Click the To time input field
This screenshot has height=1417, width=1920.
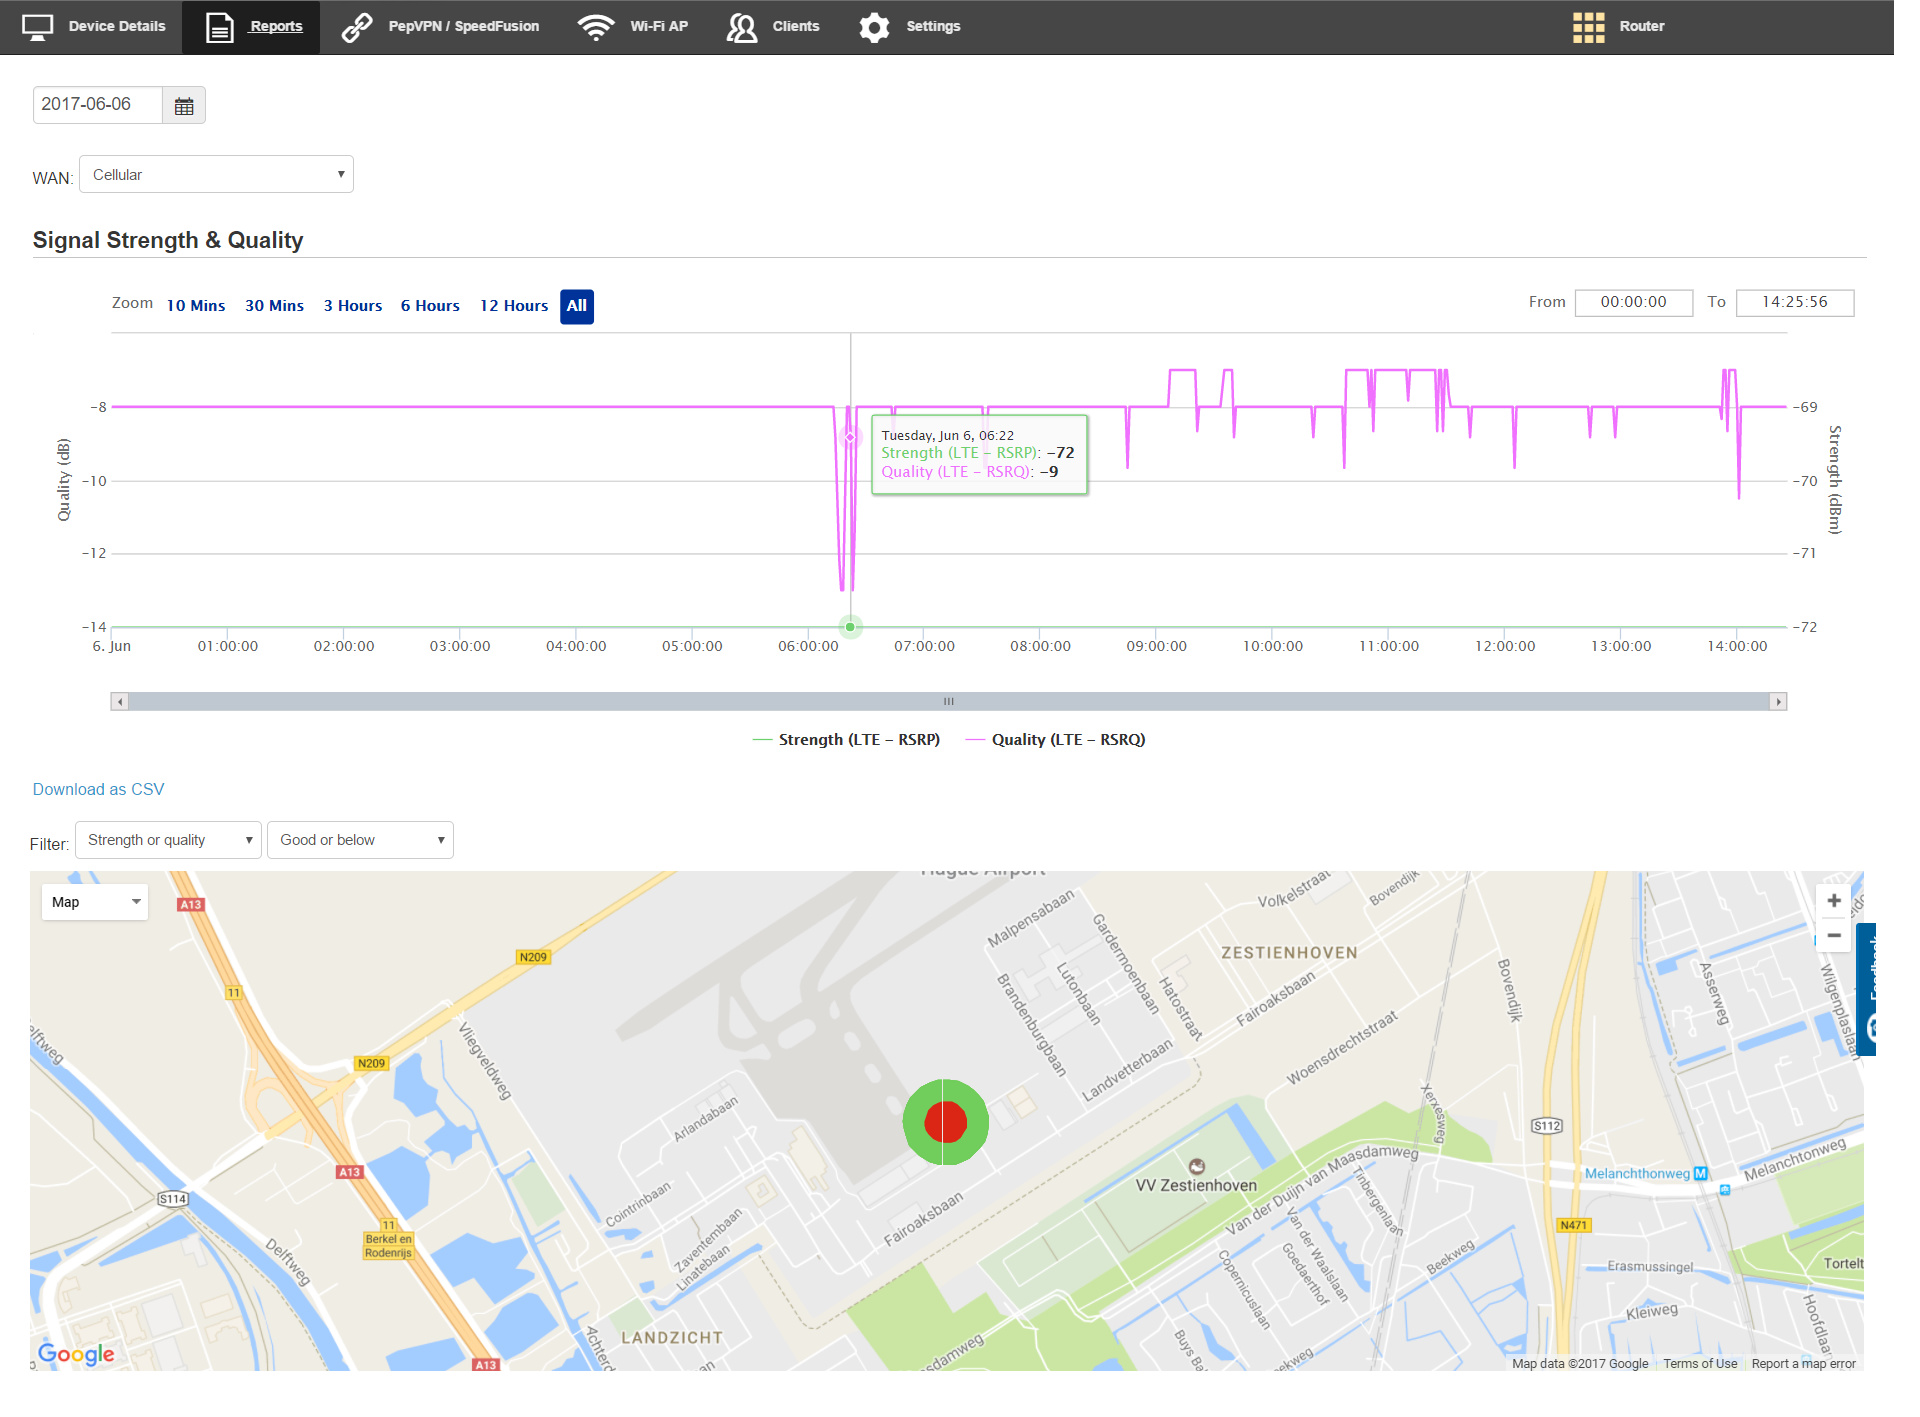point(1794,302)
